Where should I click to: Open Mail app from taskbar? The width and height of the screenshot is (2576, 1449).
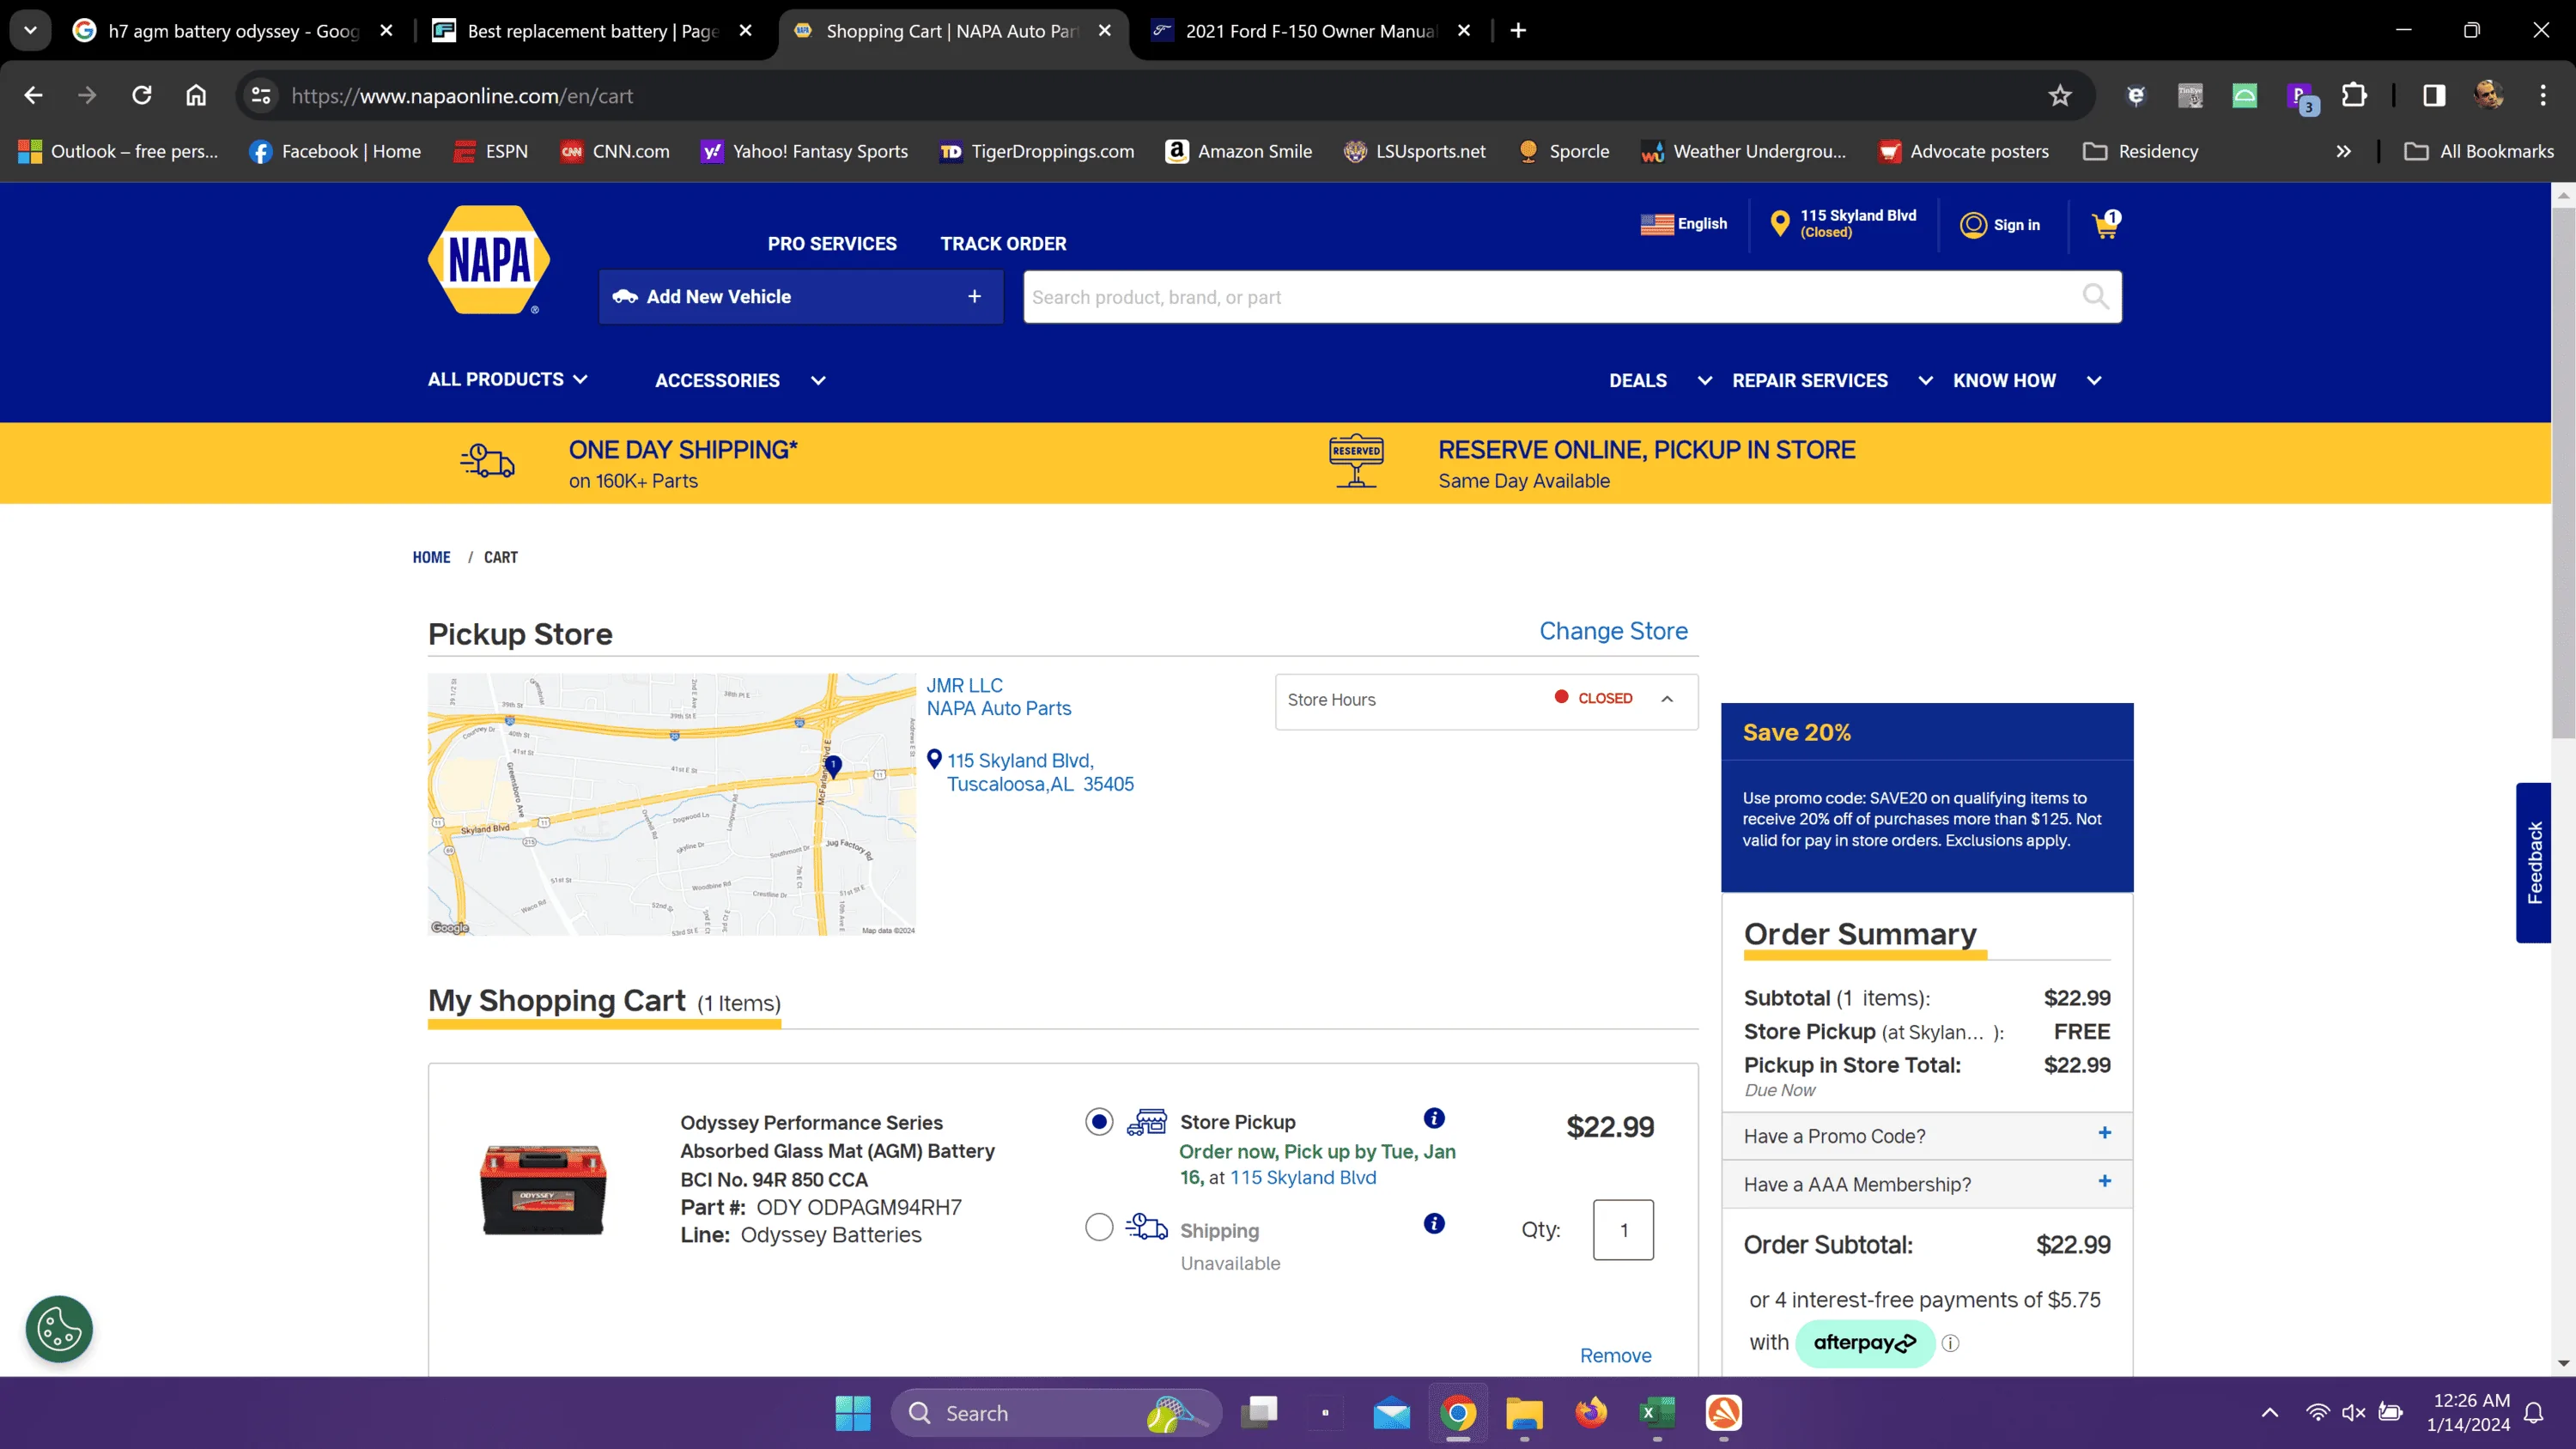1391,1413
